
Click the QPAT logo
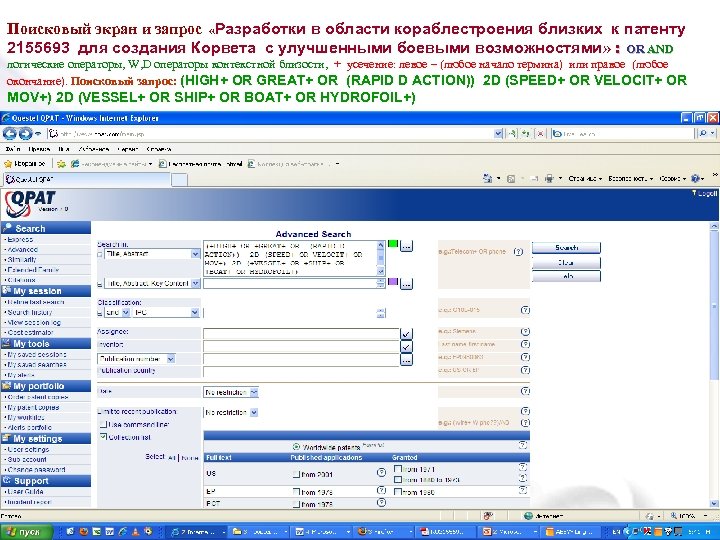pos(30,204)
